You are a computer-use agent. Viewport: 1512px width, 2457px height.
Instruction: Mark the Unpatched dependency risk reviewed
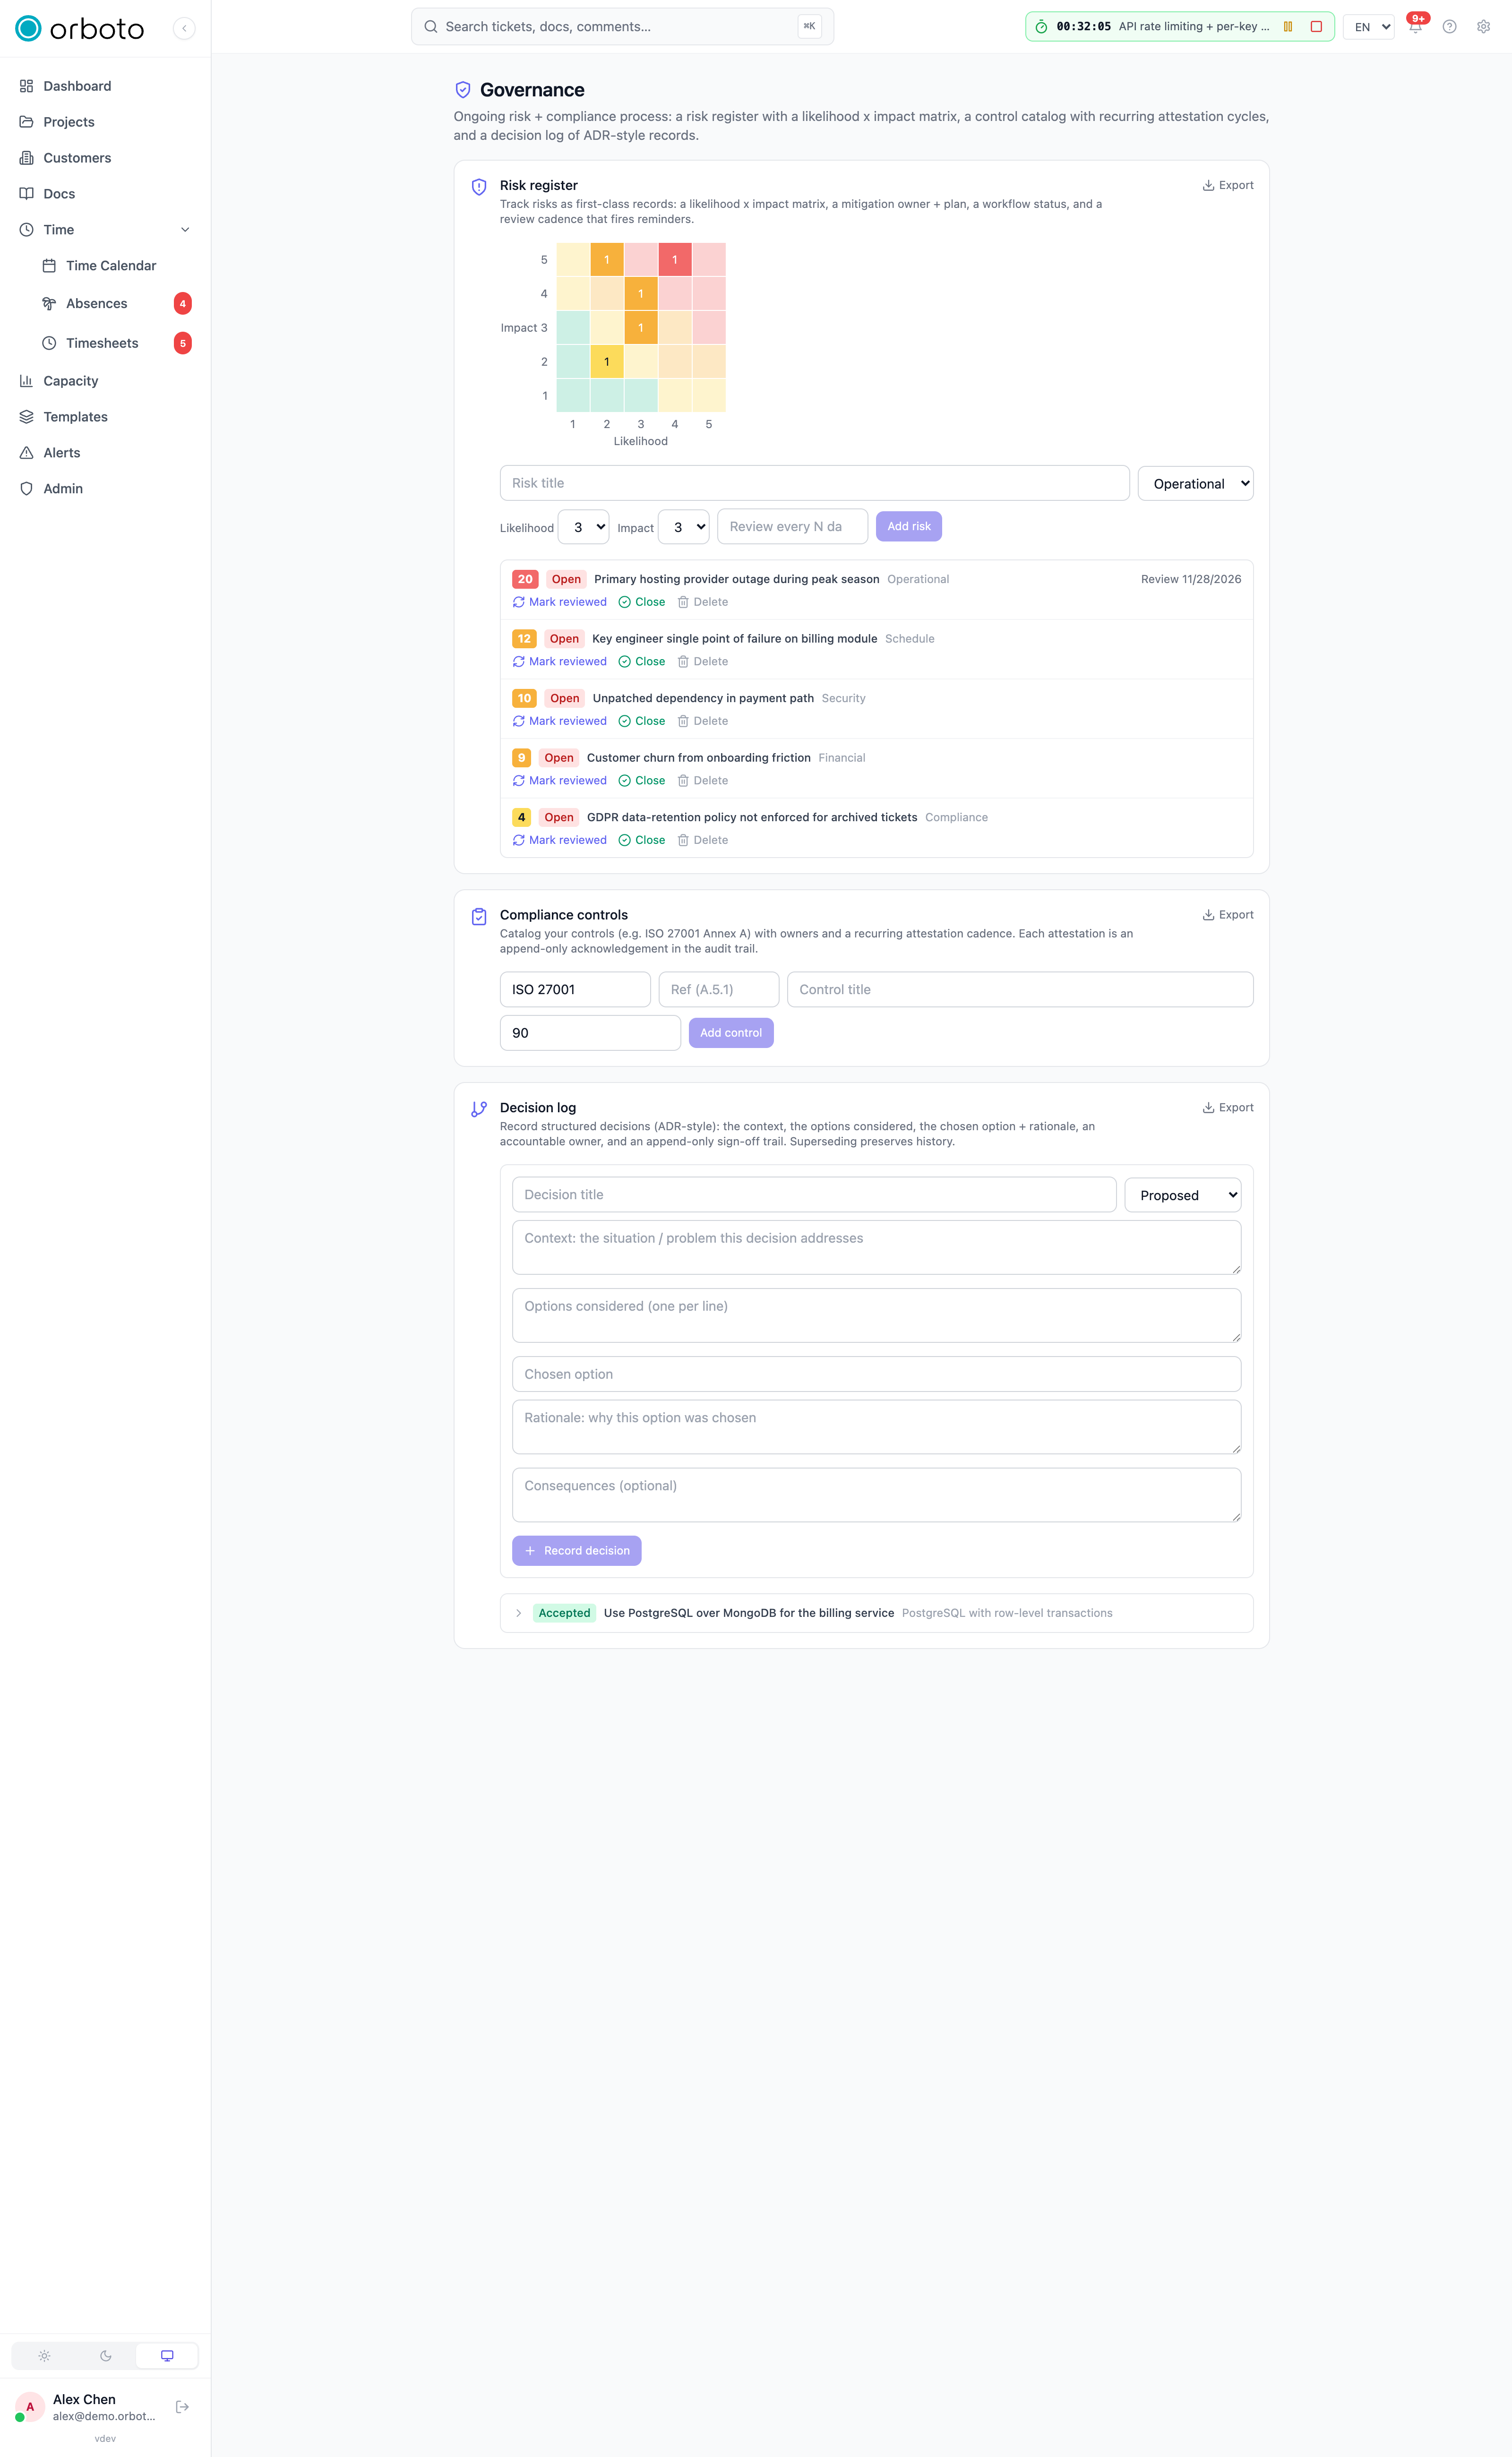pyautogui.click(x=560, y=721)
